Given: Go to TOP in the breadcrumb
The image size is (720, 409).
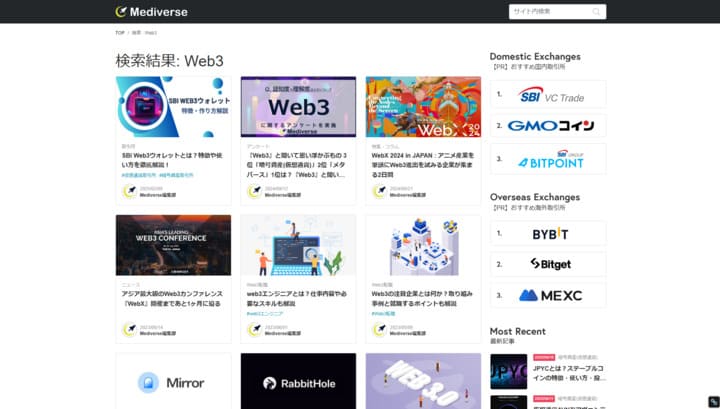Looking at the screenshot, I should tap(120, 33).
